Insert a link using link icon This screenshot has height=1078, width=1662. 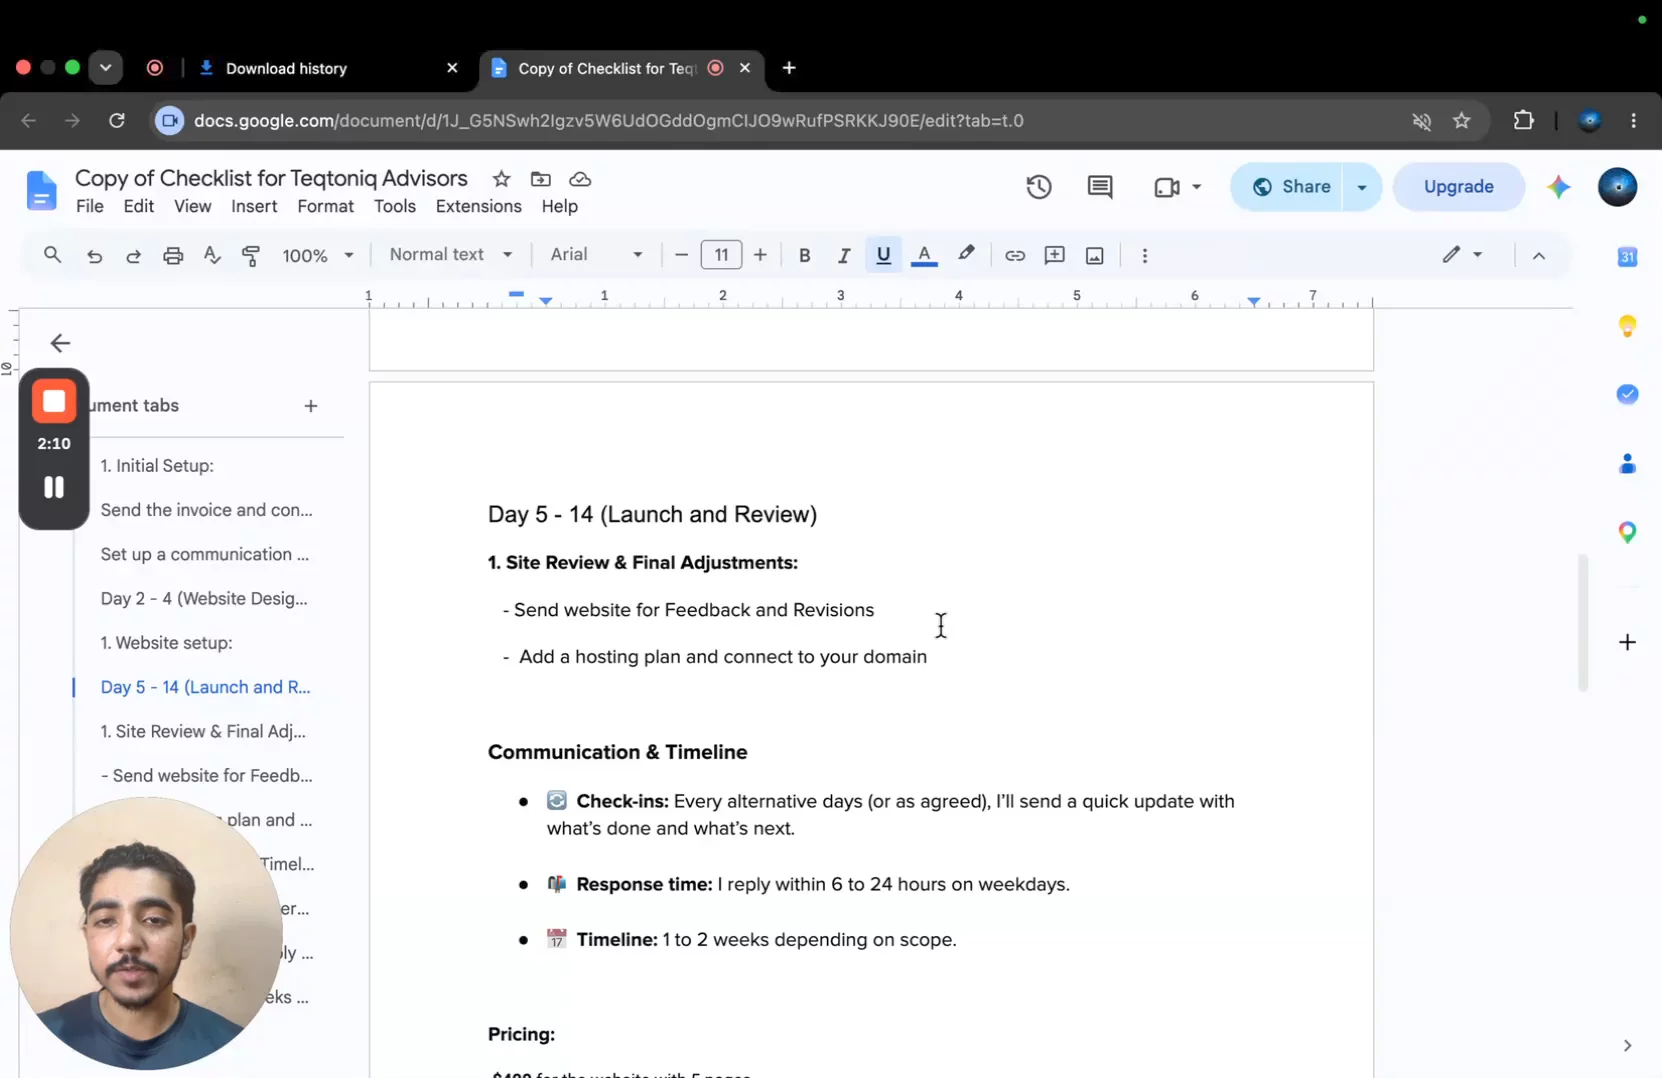pyautogui.click(x=1014, y=255)
